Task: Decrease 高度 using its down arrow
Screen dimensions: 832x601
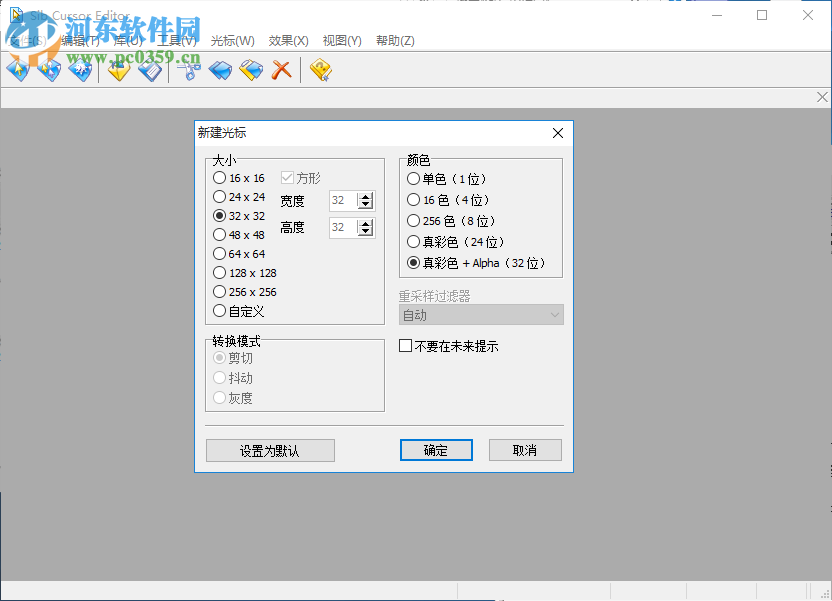Action: pyautogui.click(x=366, y=231)
